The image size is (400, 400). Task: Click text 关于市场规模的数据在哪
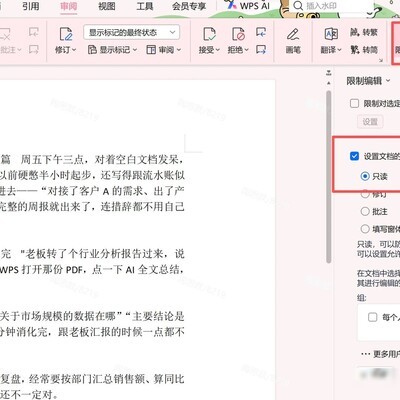pyautogui.click(x=57, y=316)
